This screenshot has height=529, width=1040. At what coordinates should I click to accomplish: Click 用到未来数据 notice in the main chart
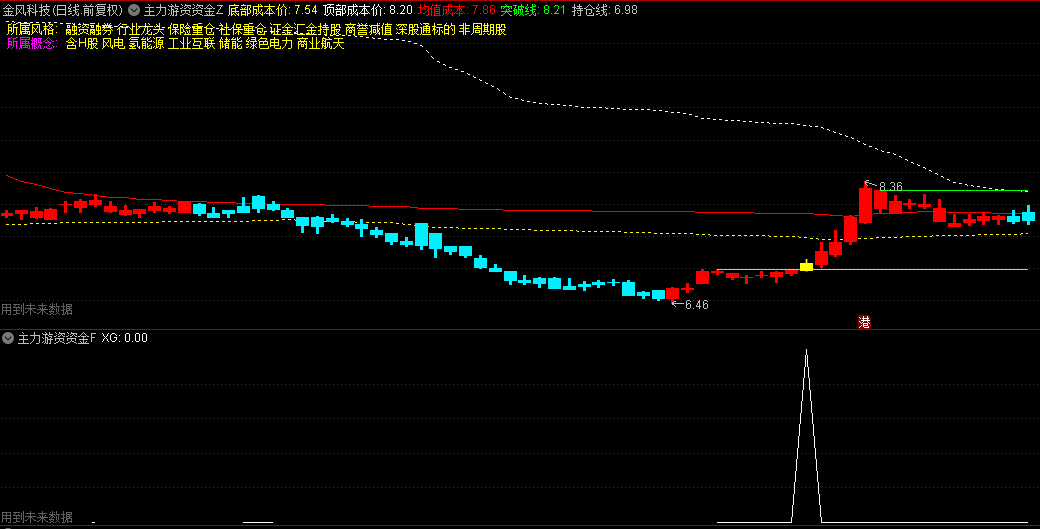tap(36, 310)
